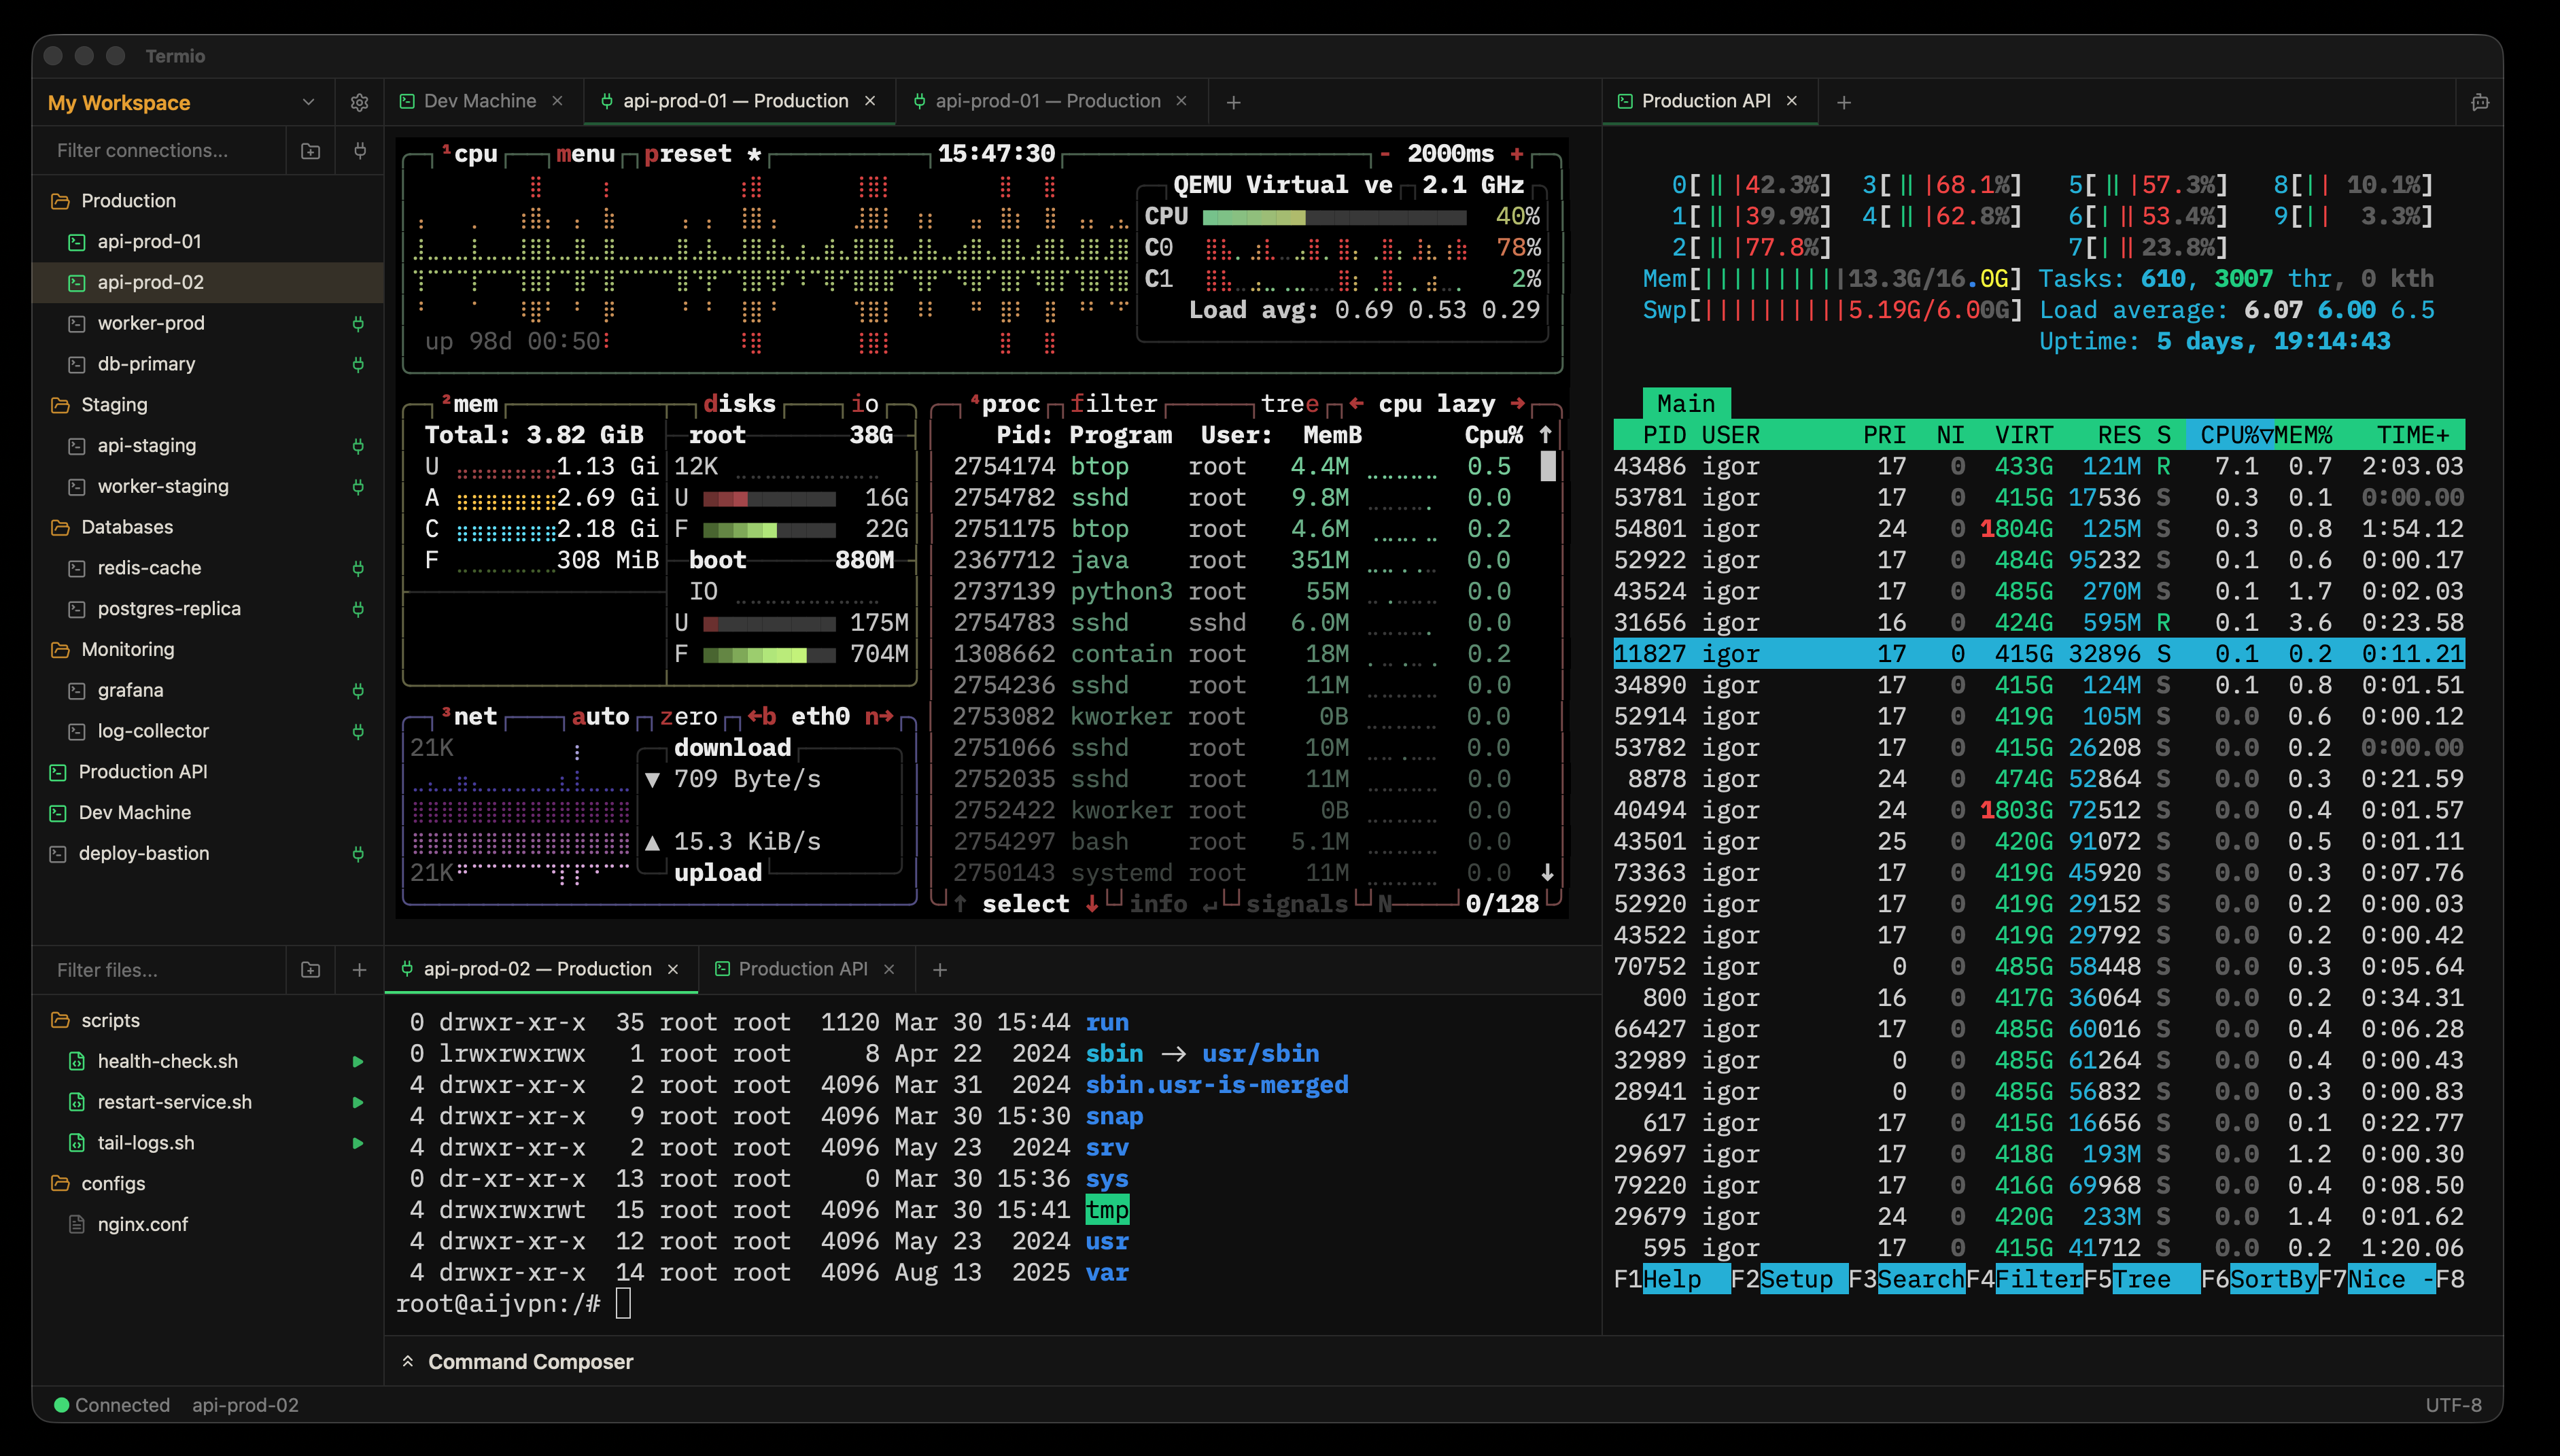Open the My Workspace dropdown chevron
Viewport: 2560px width, 1456px height.
click(x=308, y=102)
